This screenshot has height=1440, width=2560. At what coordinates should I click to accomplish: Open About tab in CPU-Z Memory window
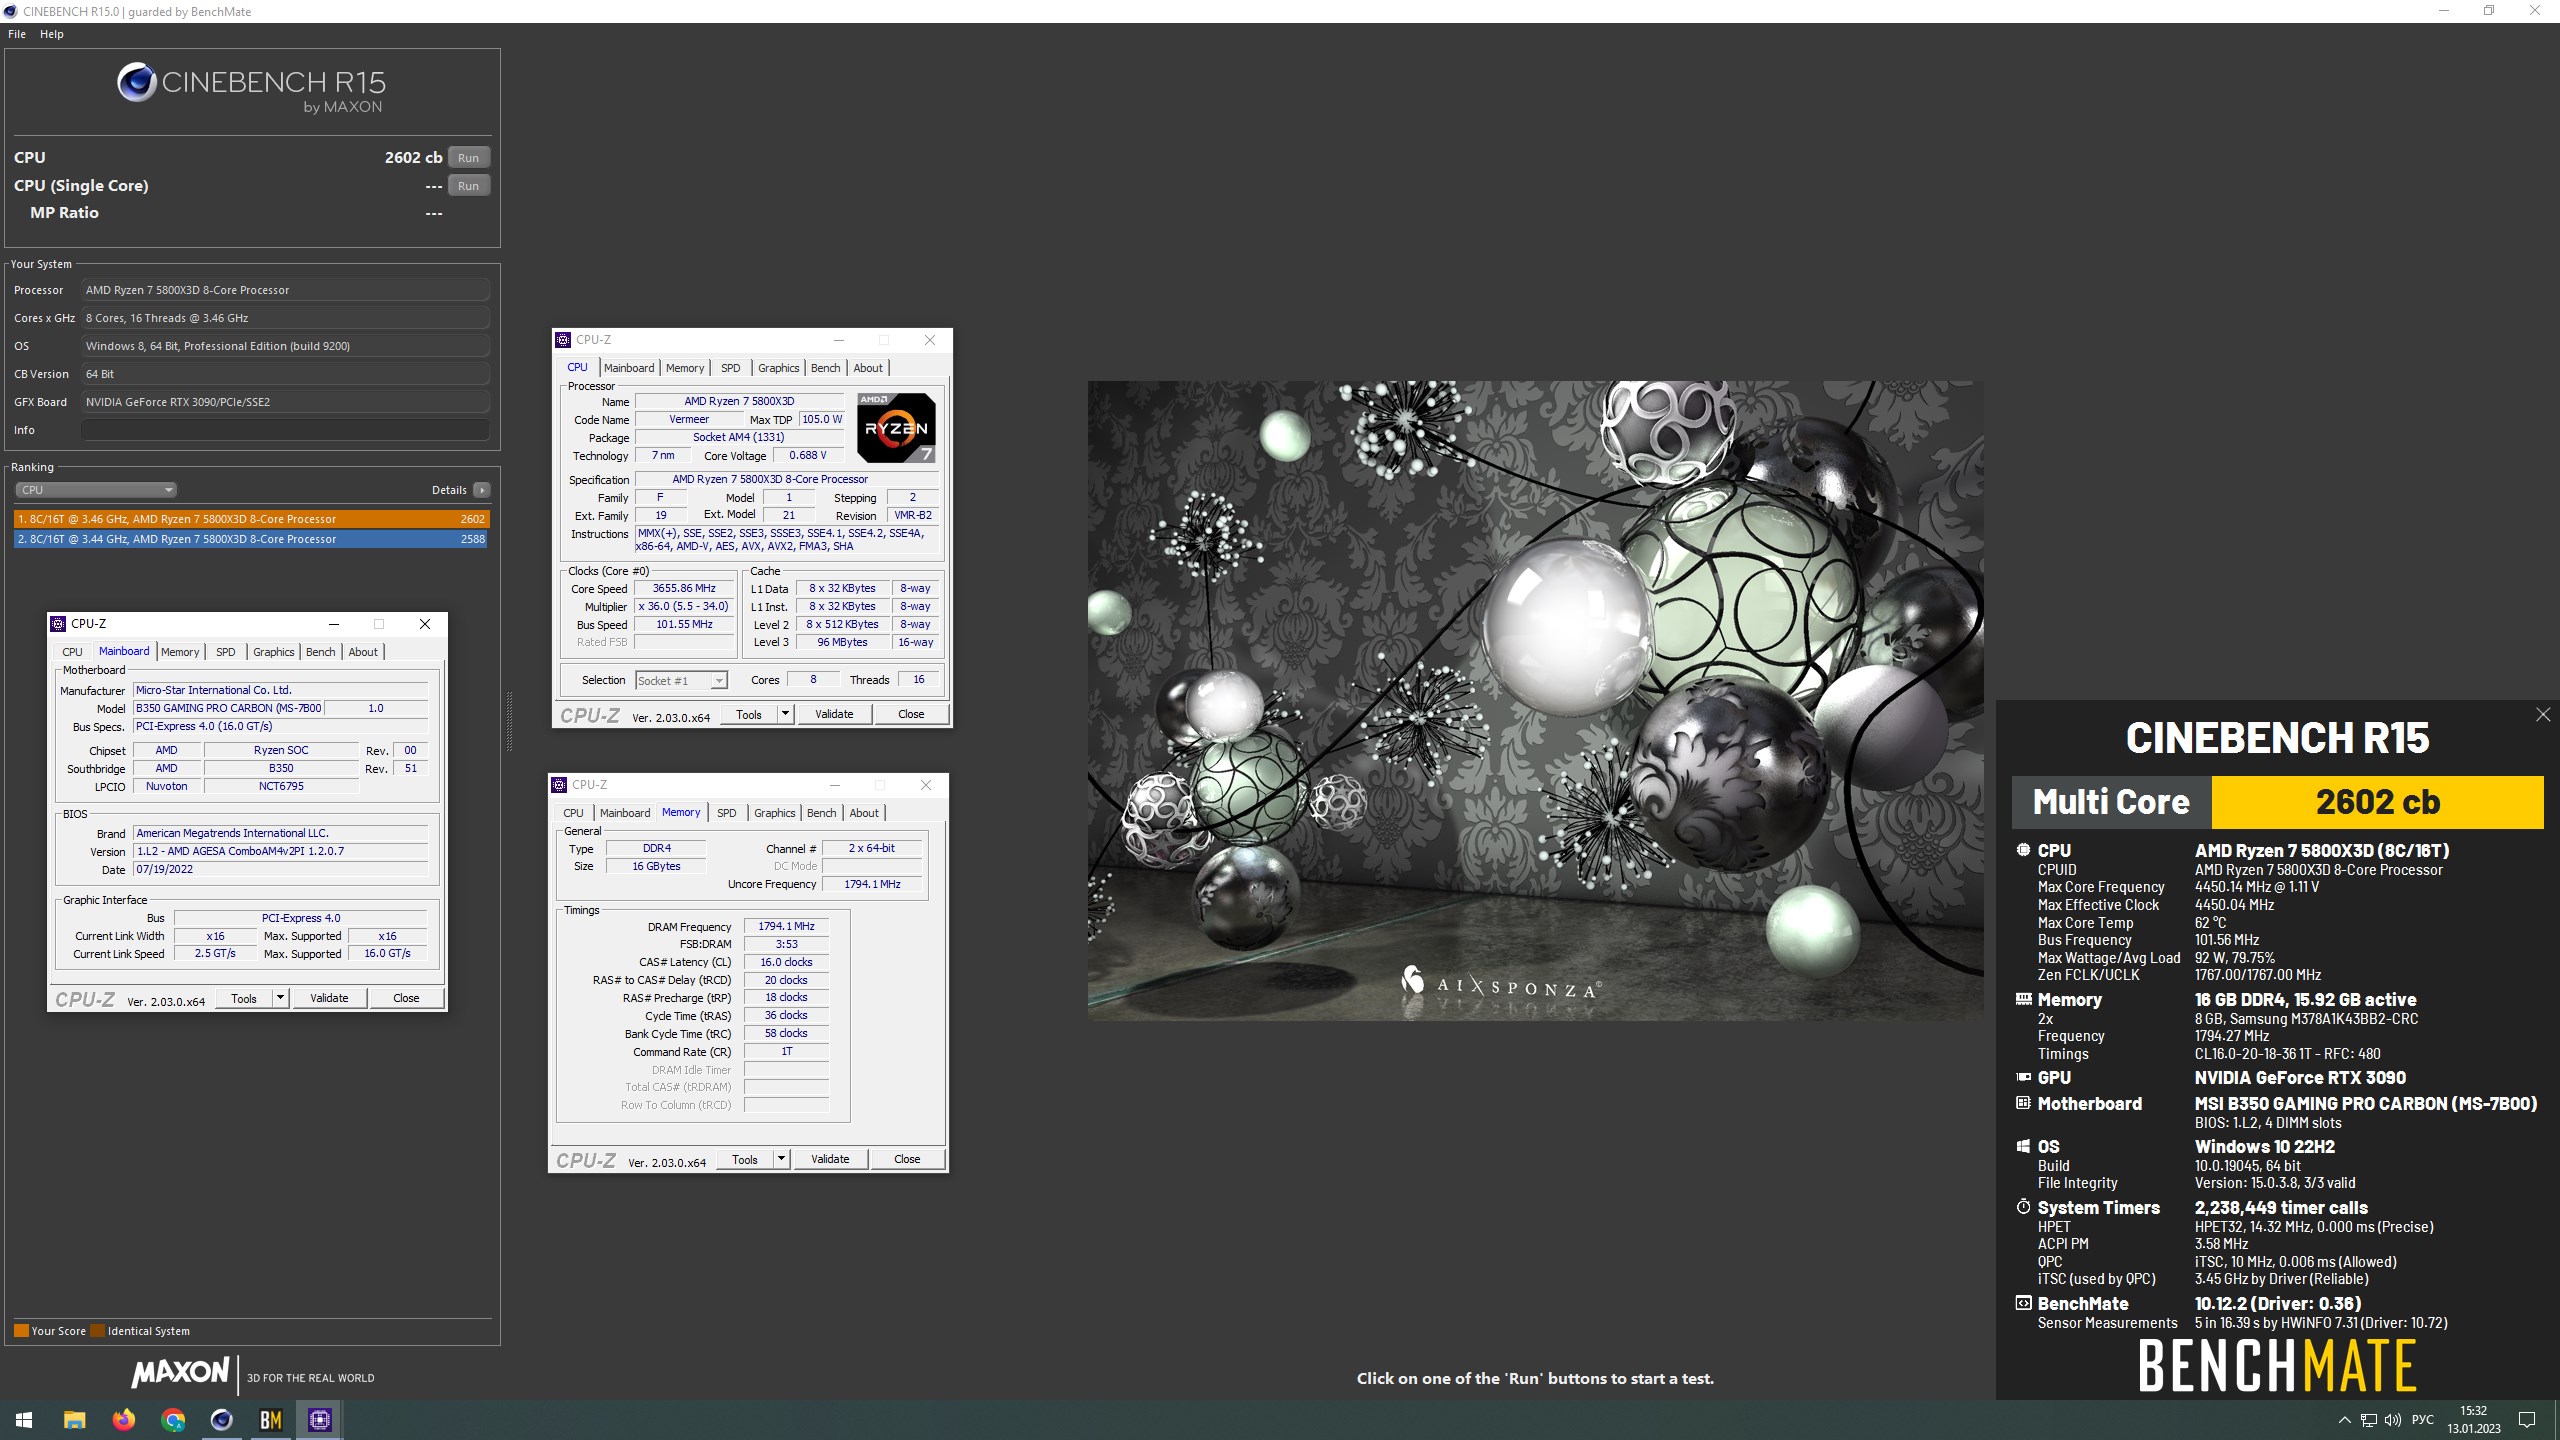point(864,813)
